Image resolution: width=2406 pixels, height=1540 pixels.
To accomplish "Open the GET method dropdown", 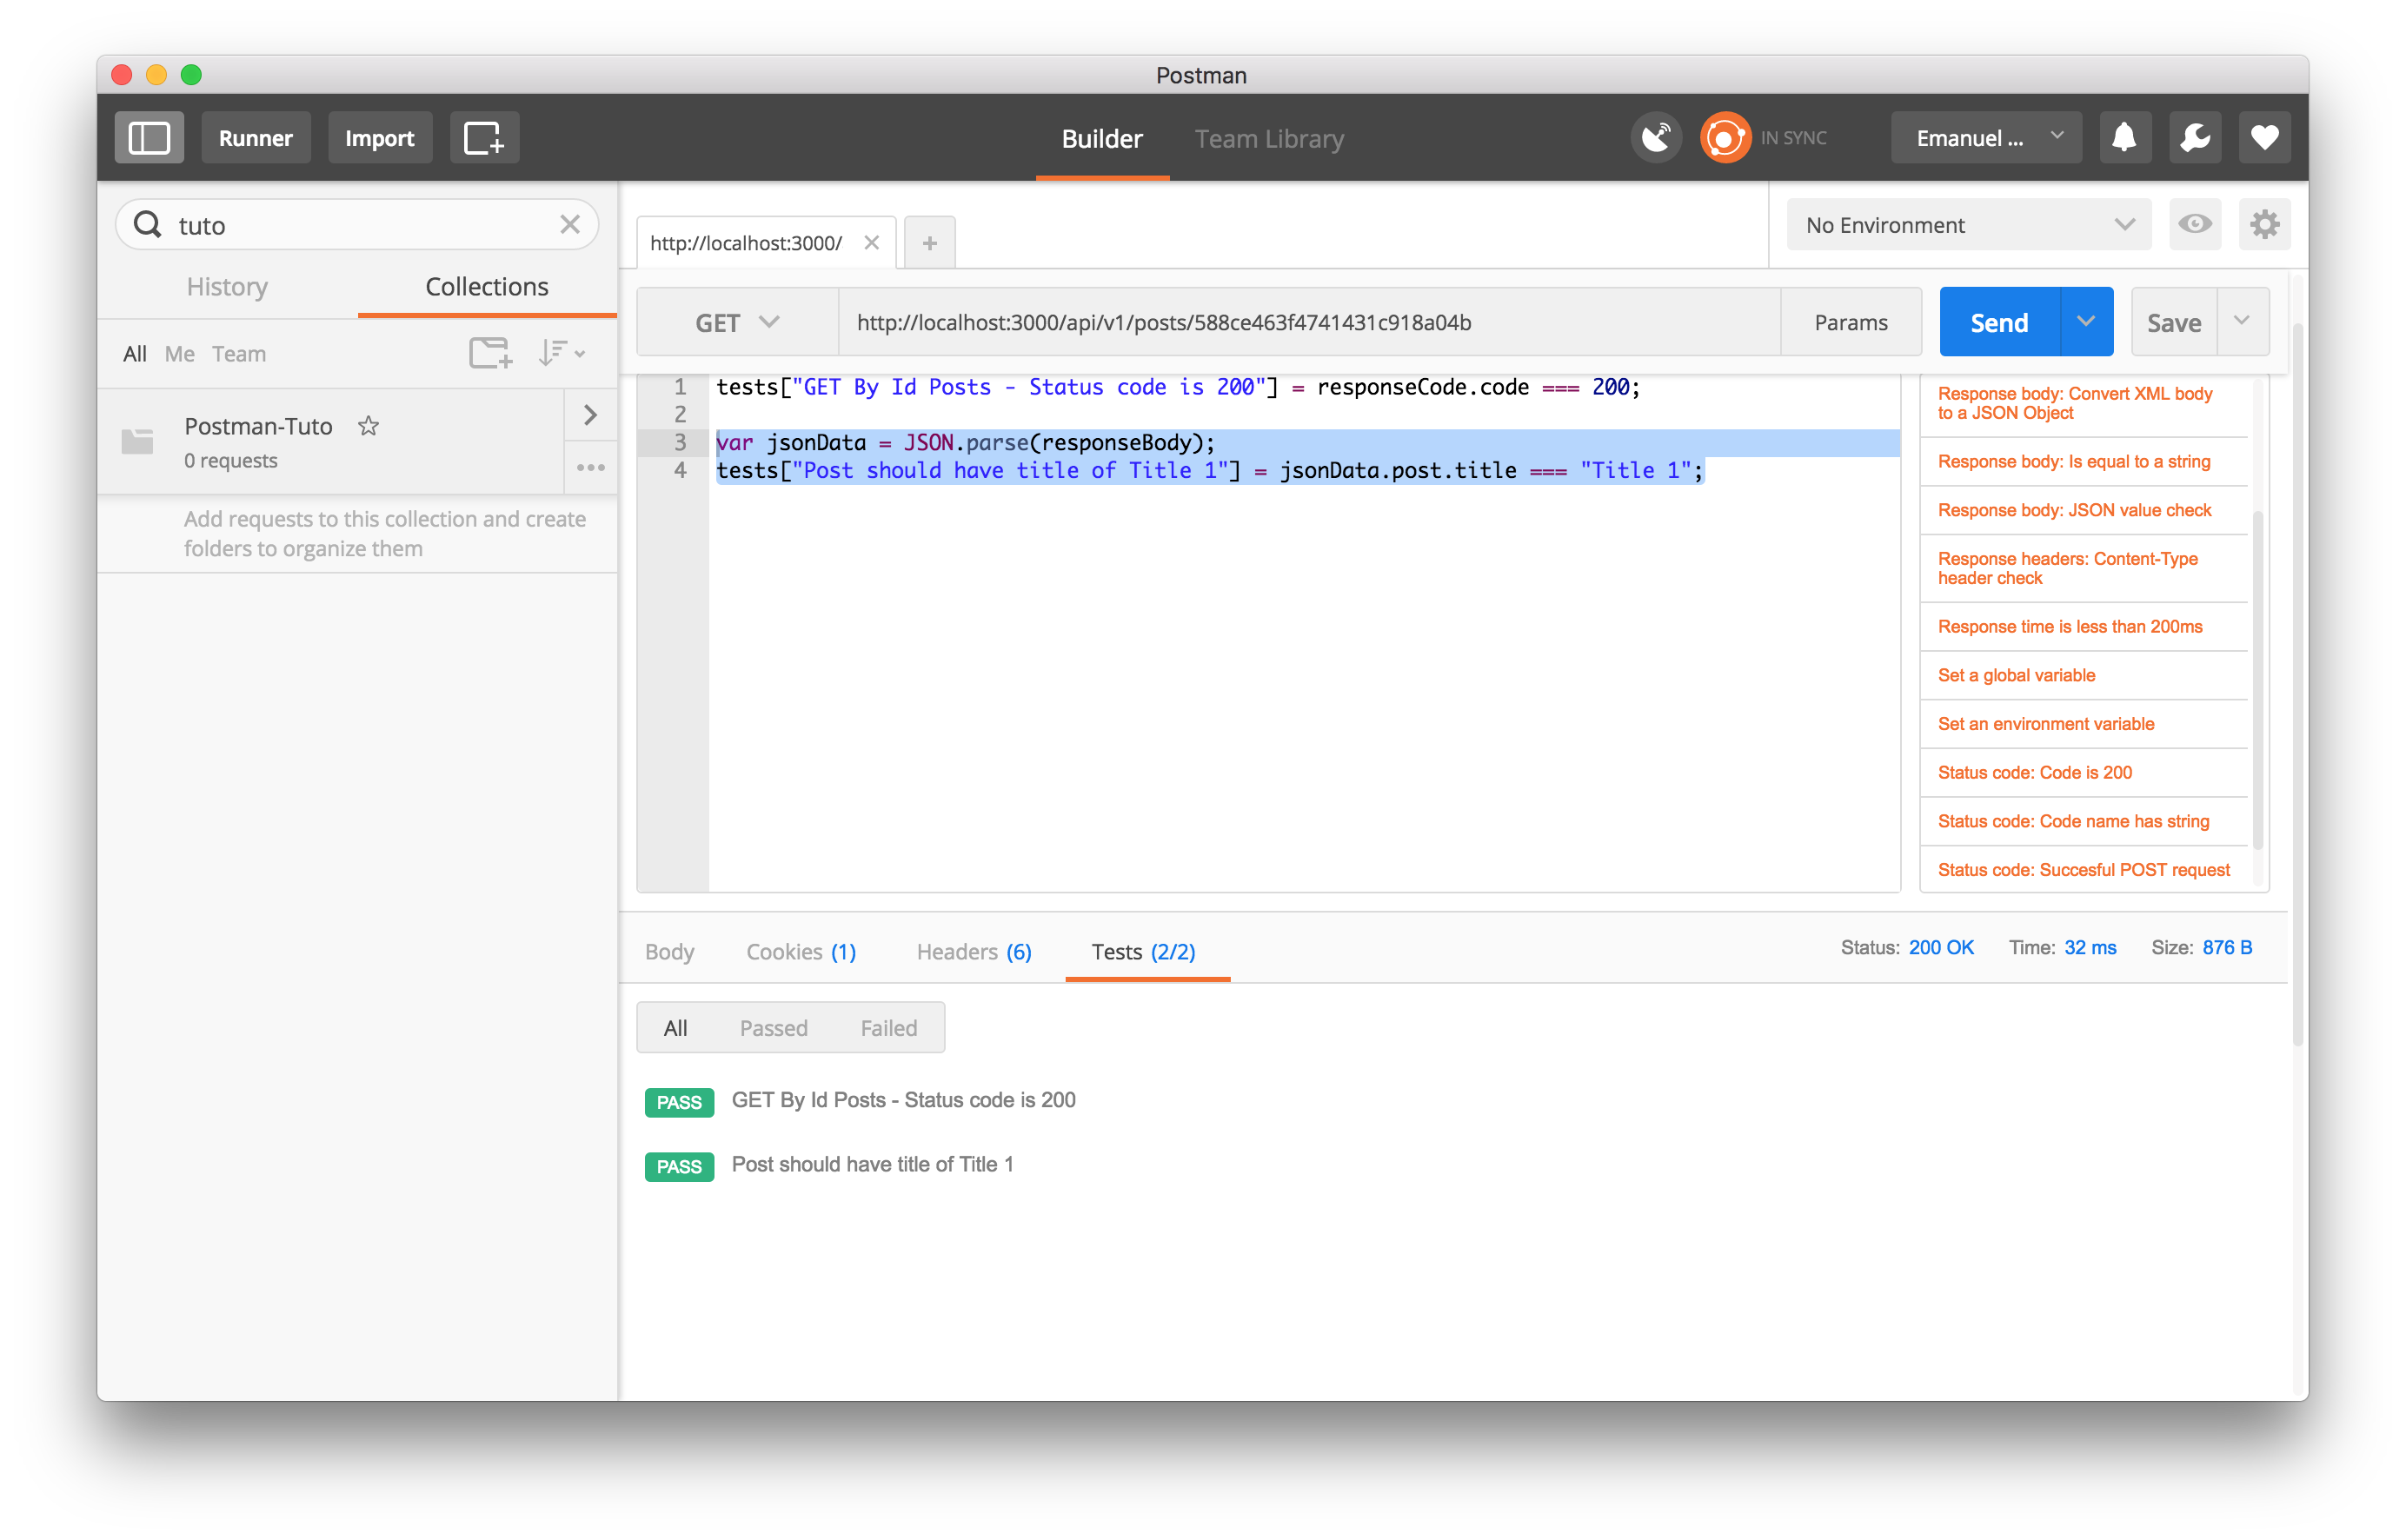I will click(737, 322).
